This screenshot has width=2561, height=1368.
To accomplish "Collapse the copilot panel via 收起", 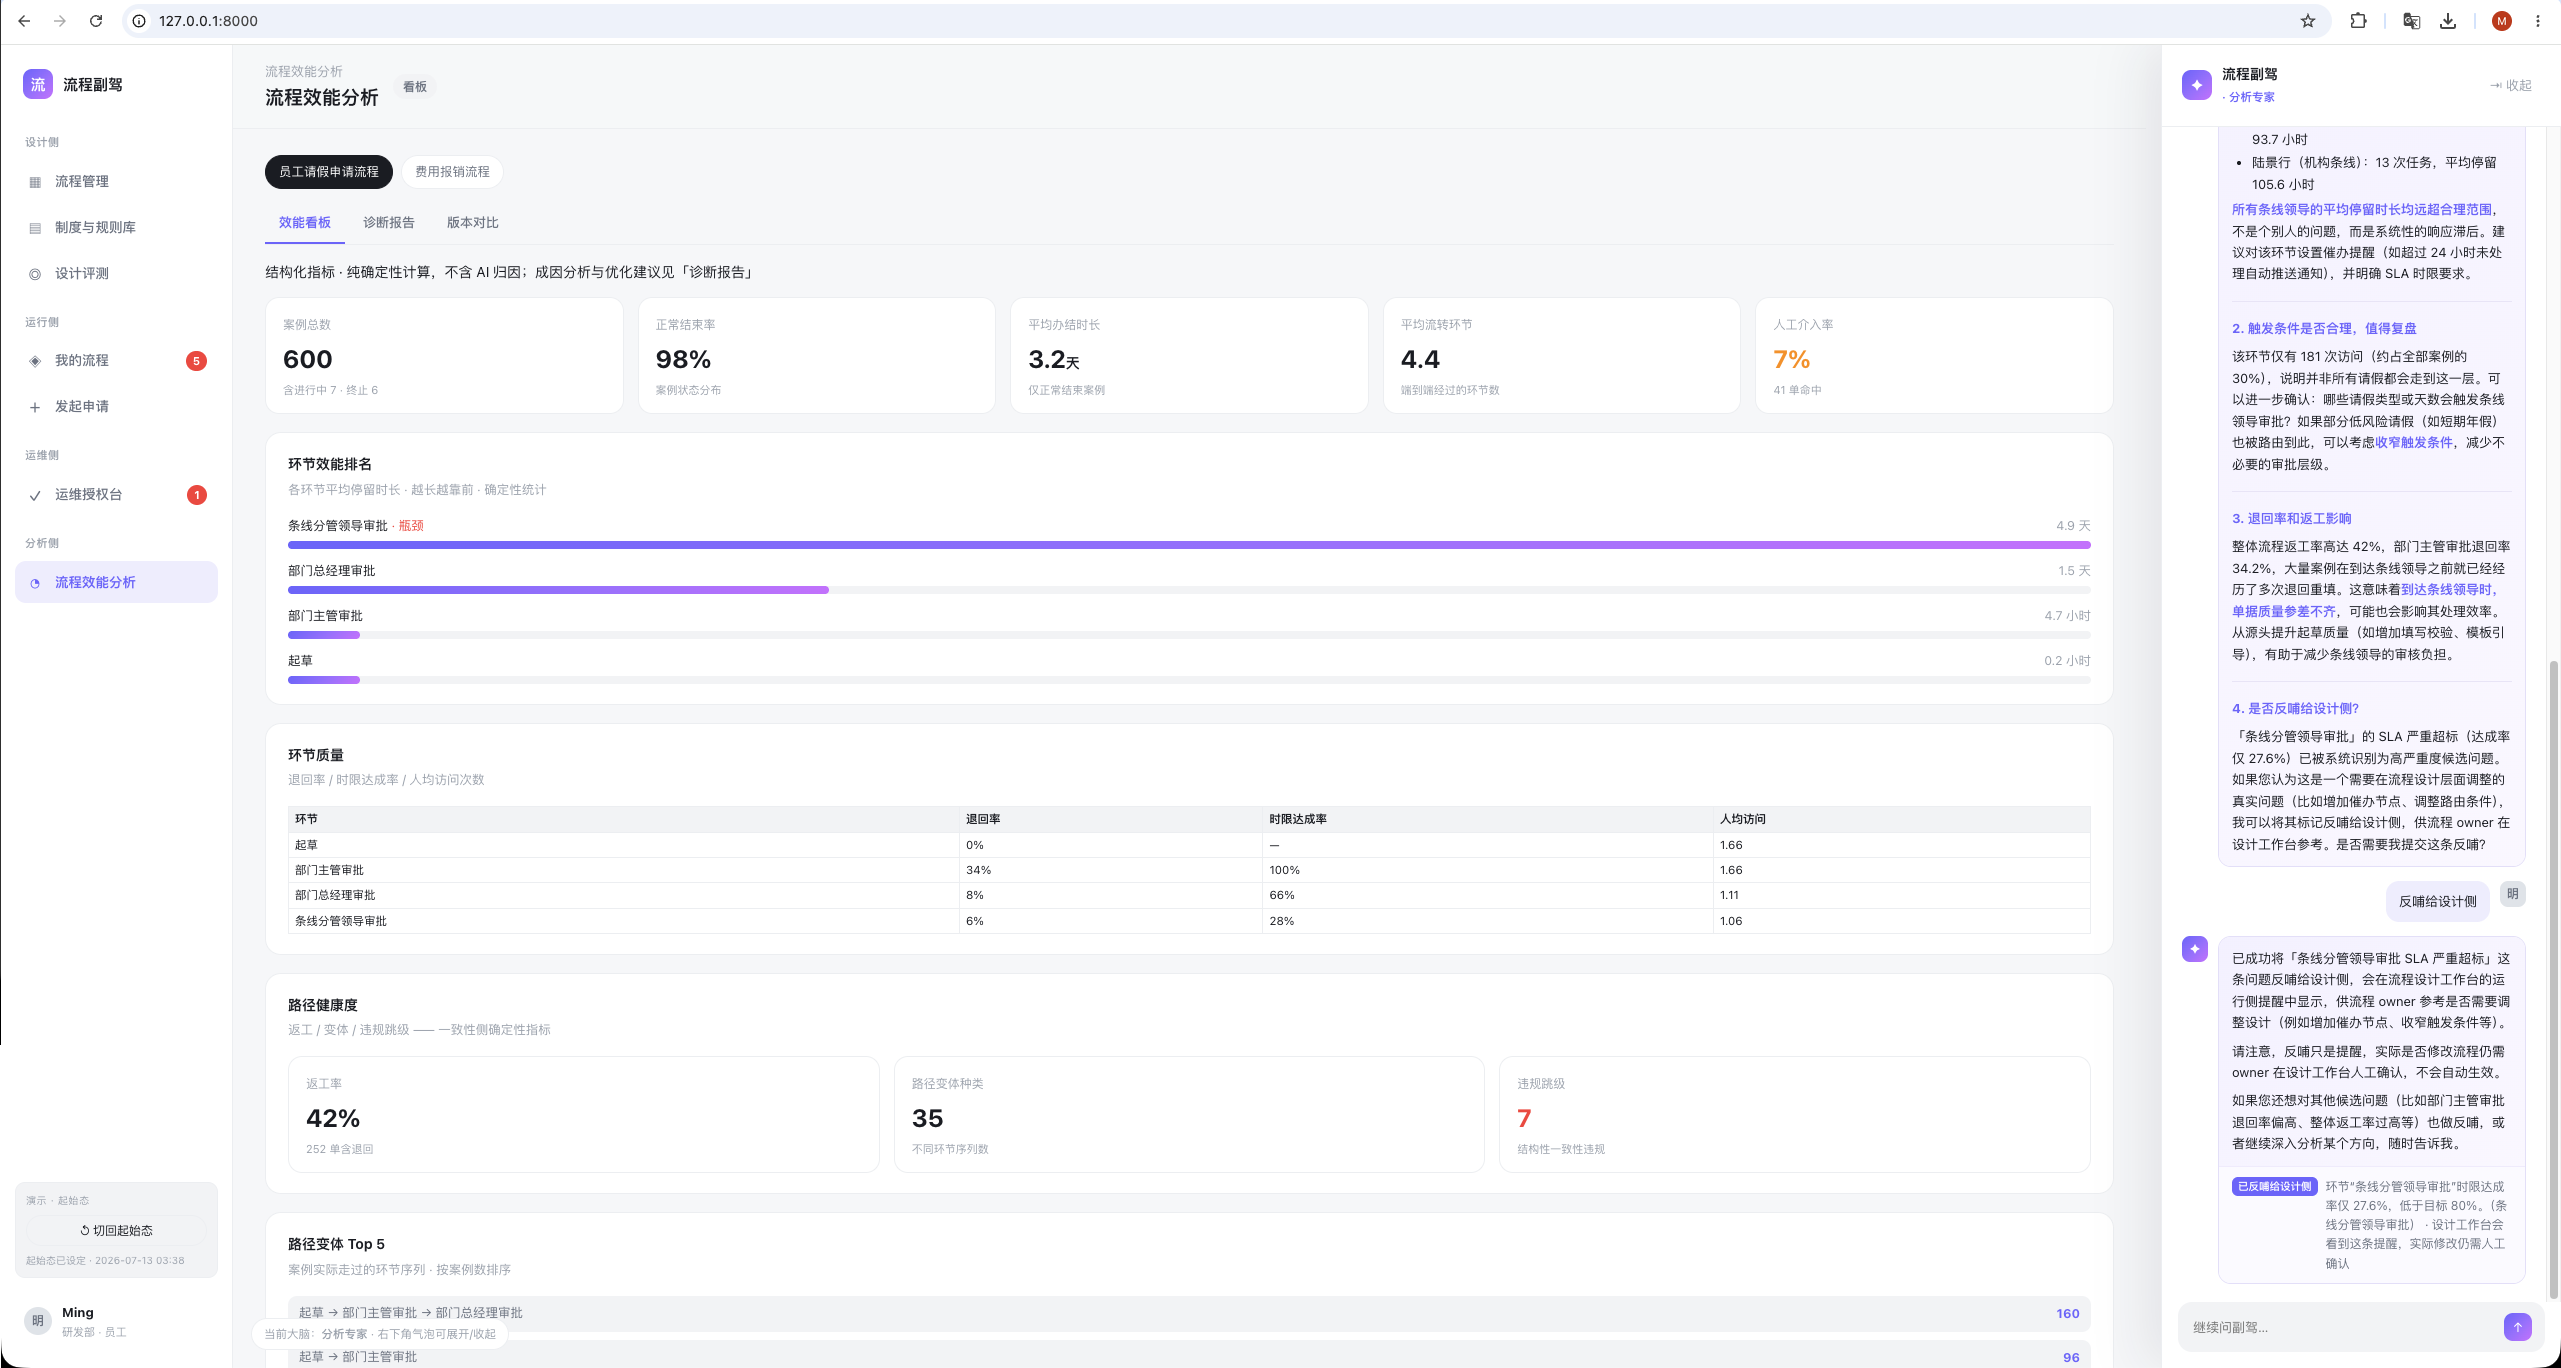I will click(2511, 85).
